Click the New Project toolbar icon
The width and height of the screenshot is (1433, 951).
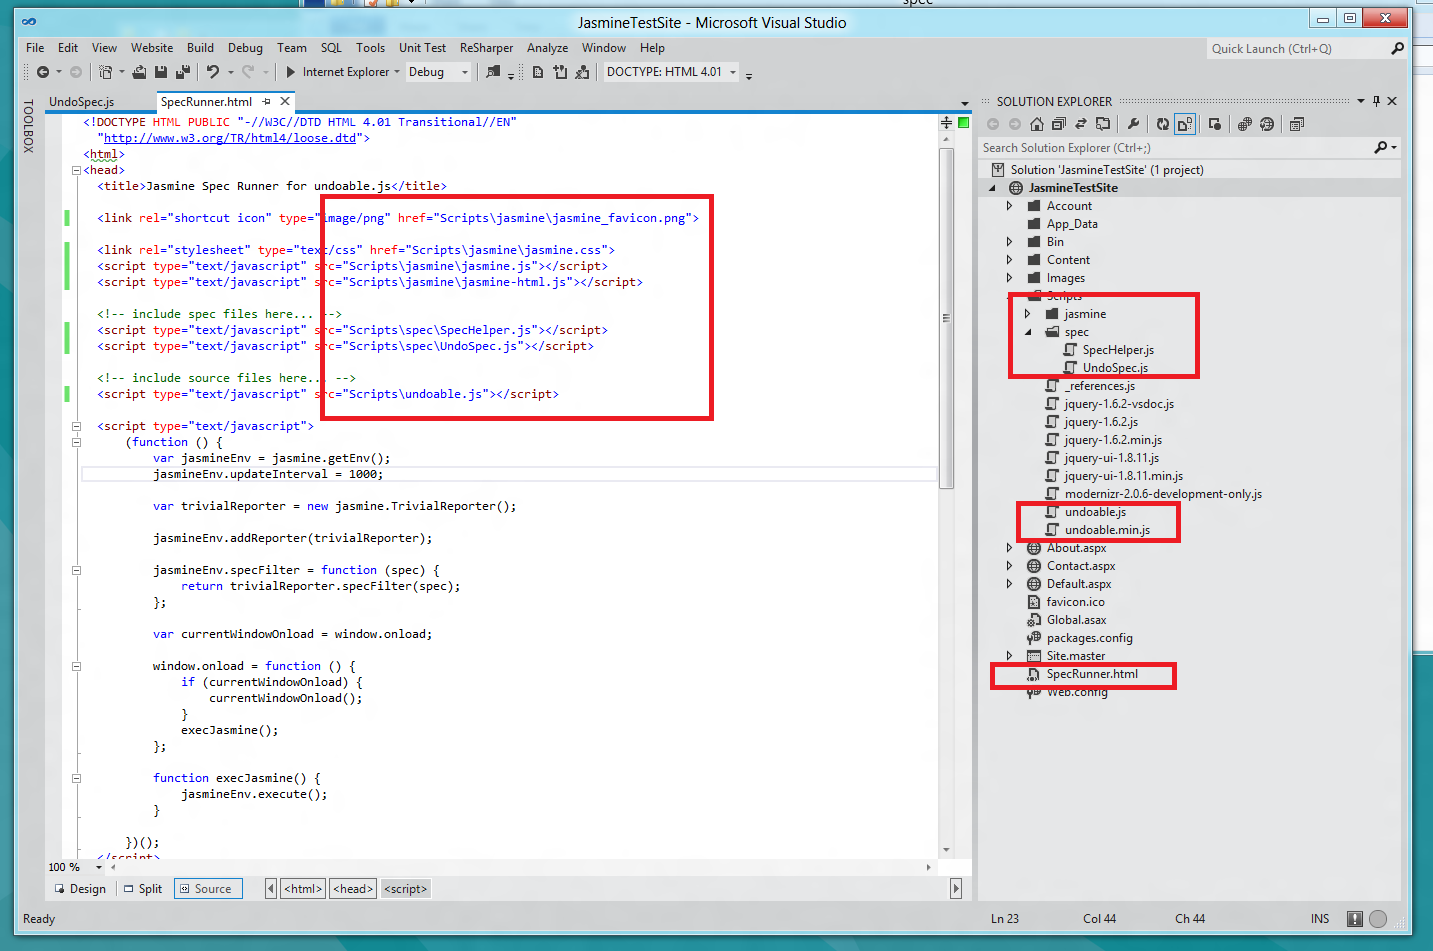point(106,72)
